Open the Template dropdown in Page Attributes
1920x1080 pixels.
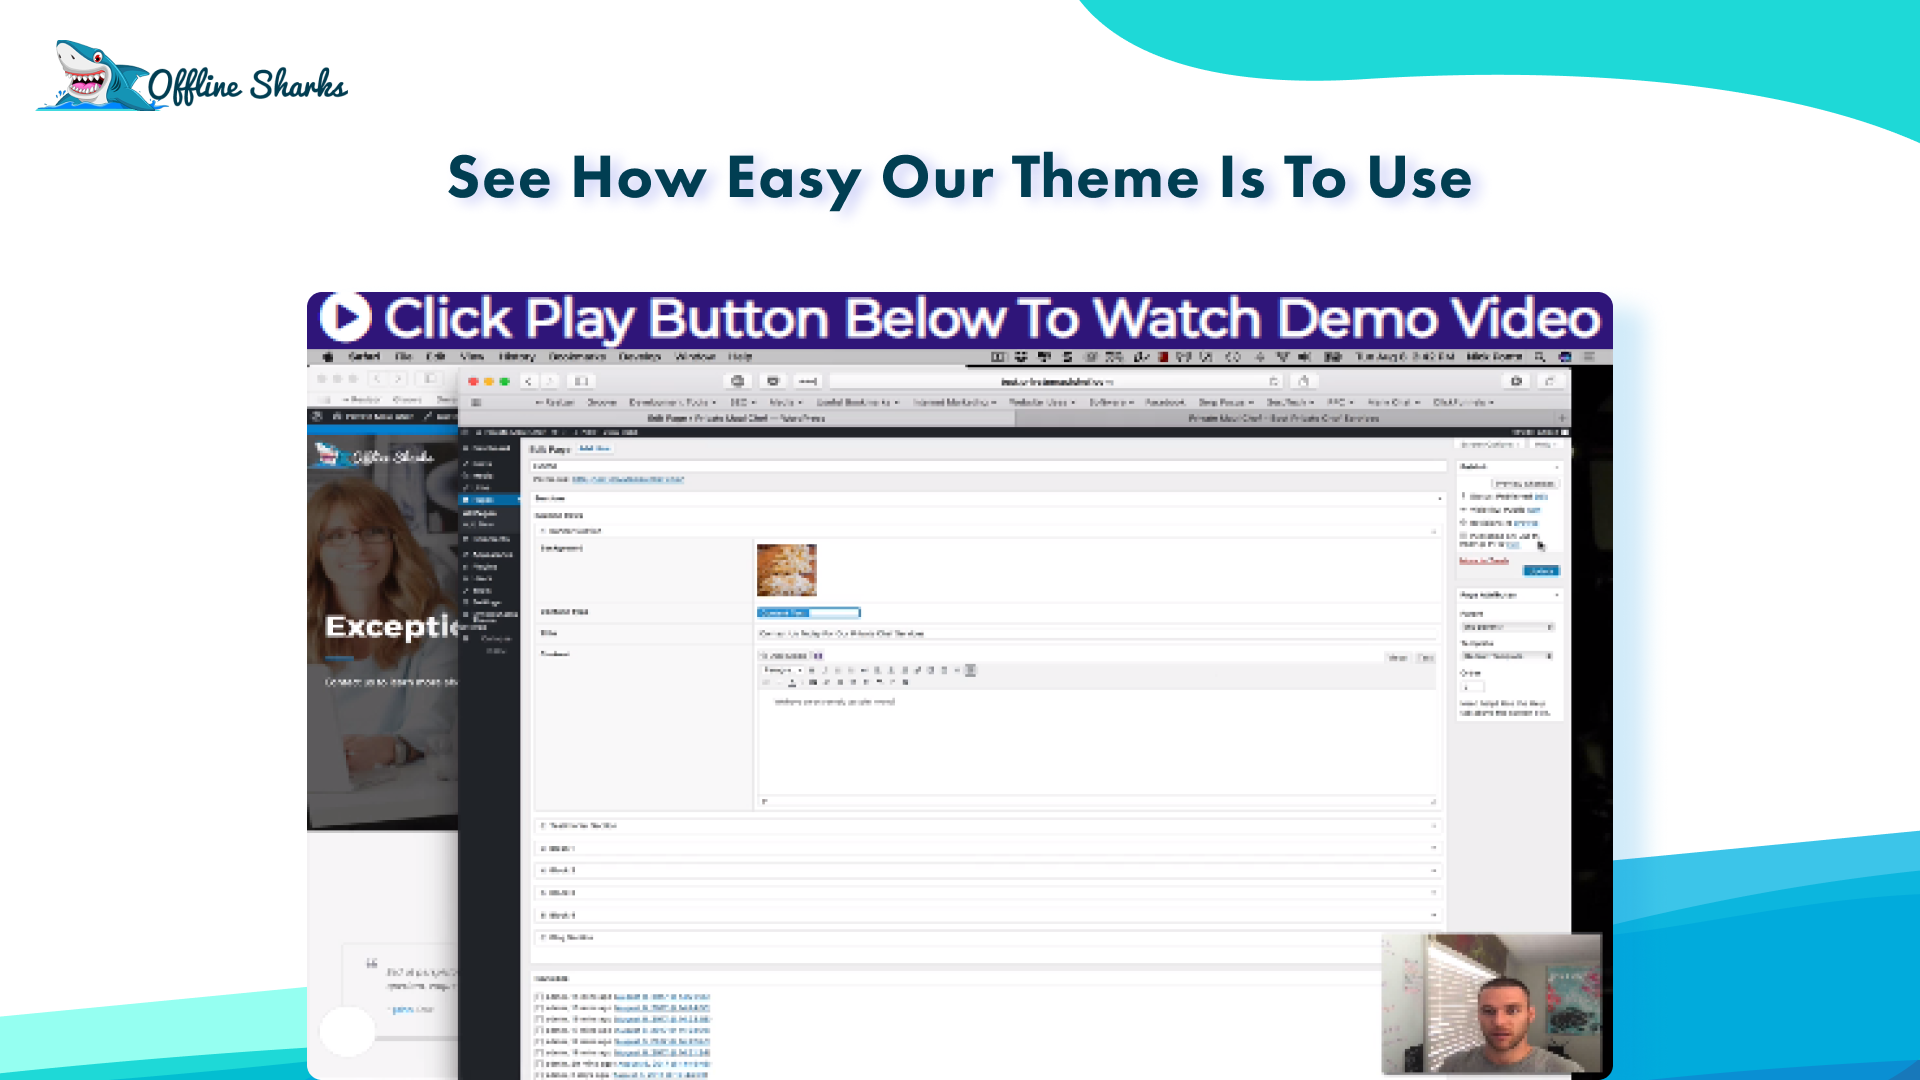coord(1507,656)
